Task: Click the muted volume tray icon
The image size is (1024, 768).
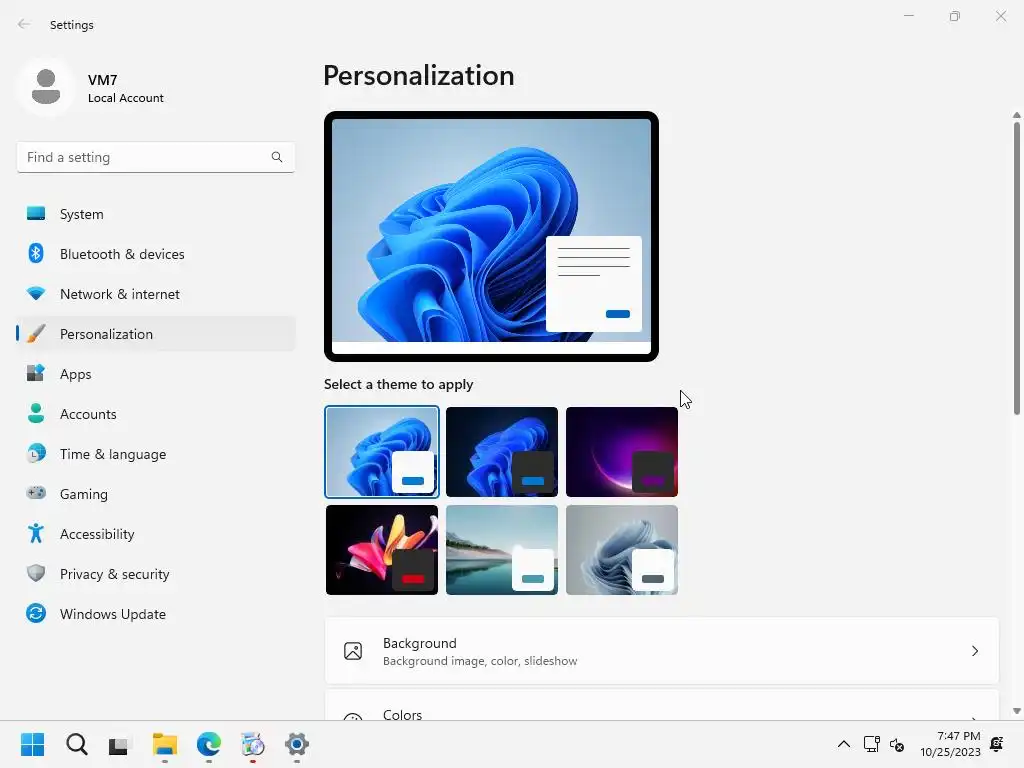Action: 897,744
